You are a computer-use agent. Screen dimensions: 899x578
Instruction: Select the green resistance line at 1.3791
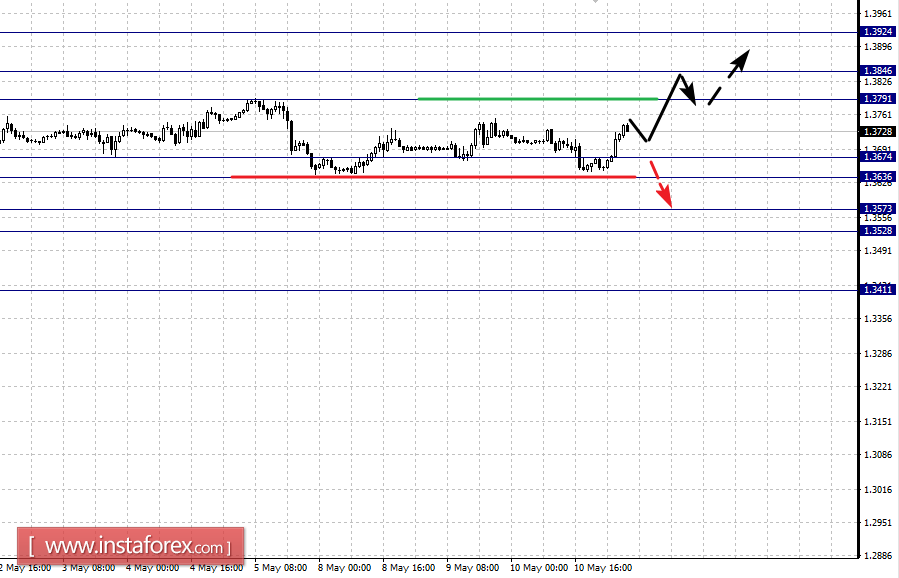coord(538,99)
